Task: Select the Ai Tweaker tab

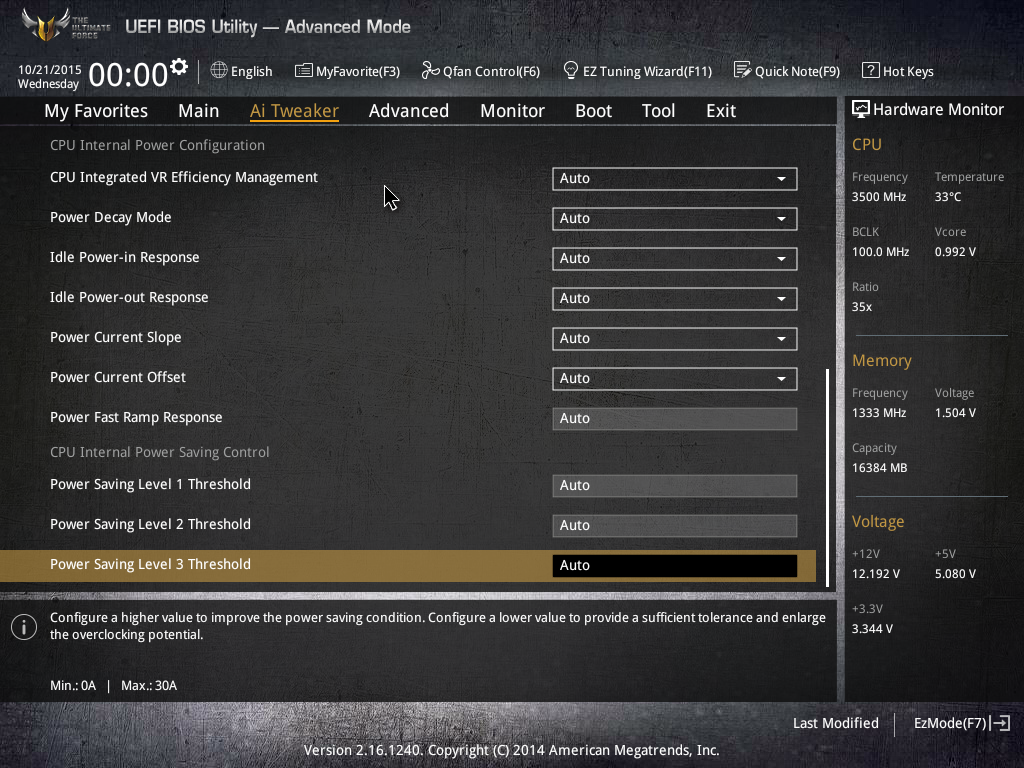Action: (x=294, y=111)
